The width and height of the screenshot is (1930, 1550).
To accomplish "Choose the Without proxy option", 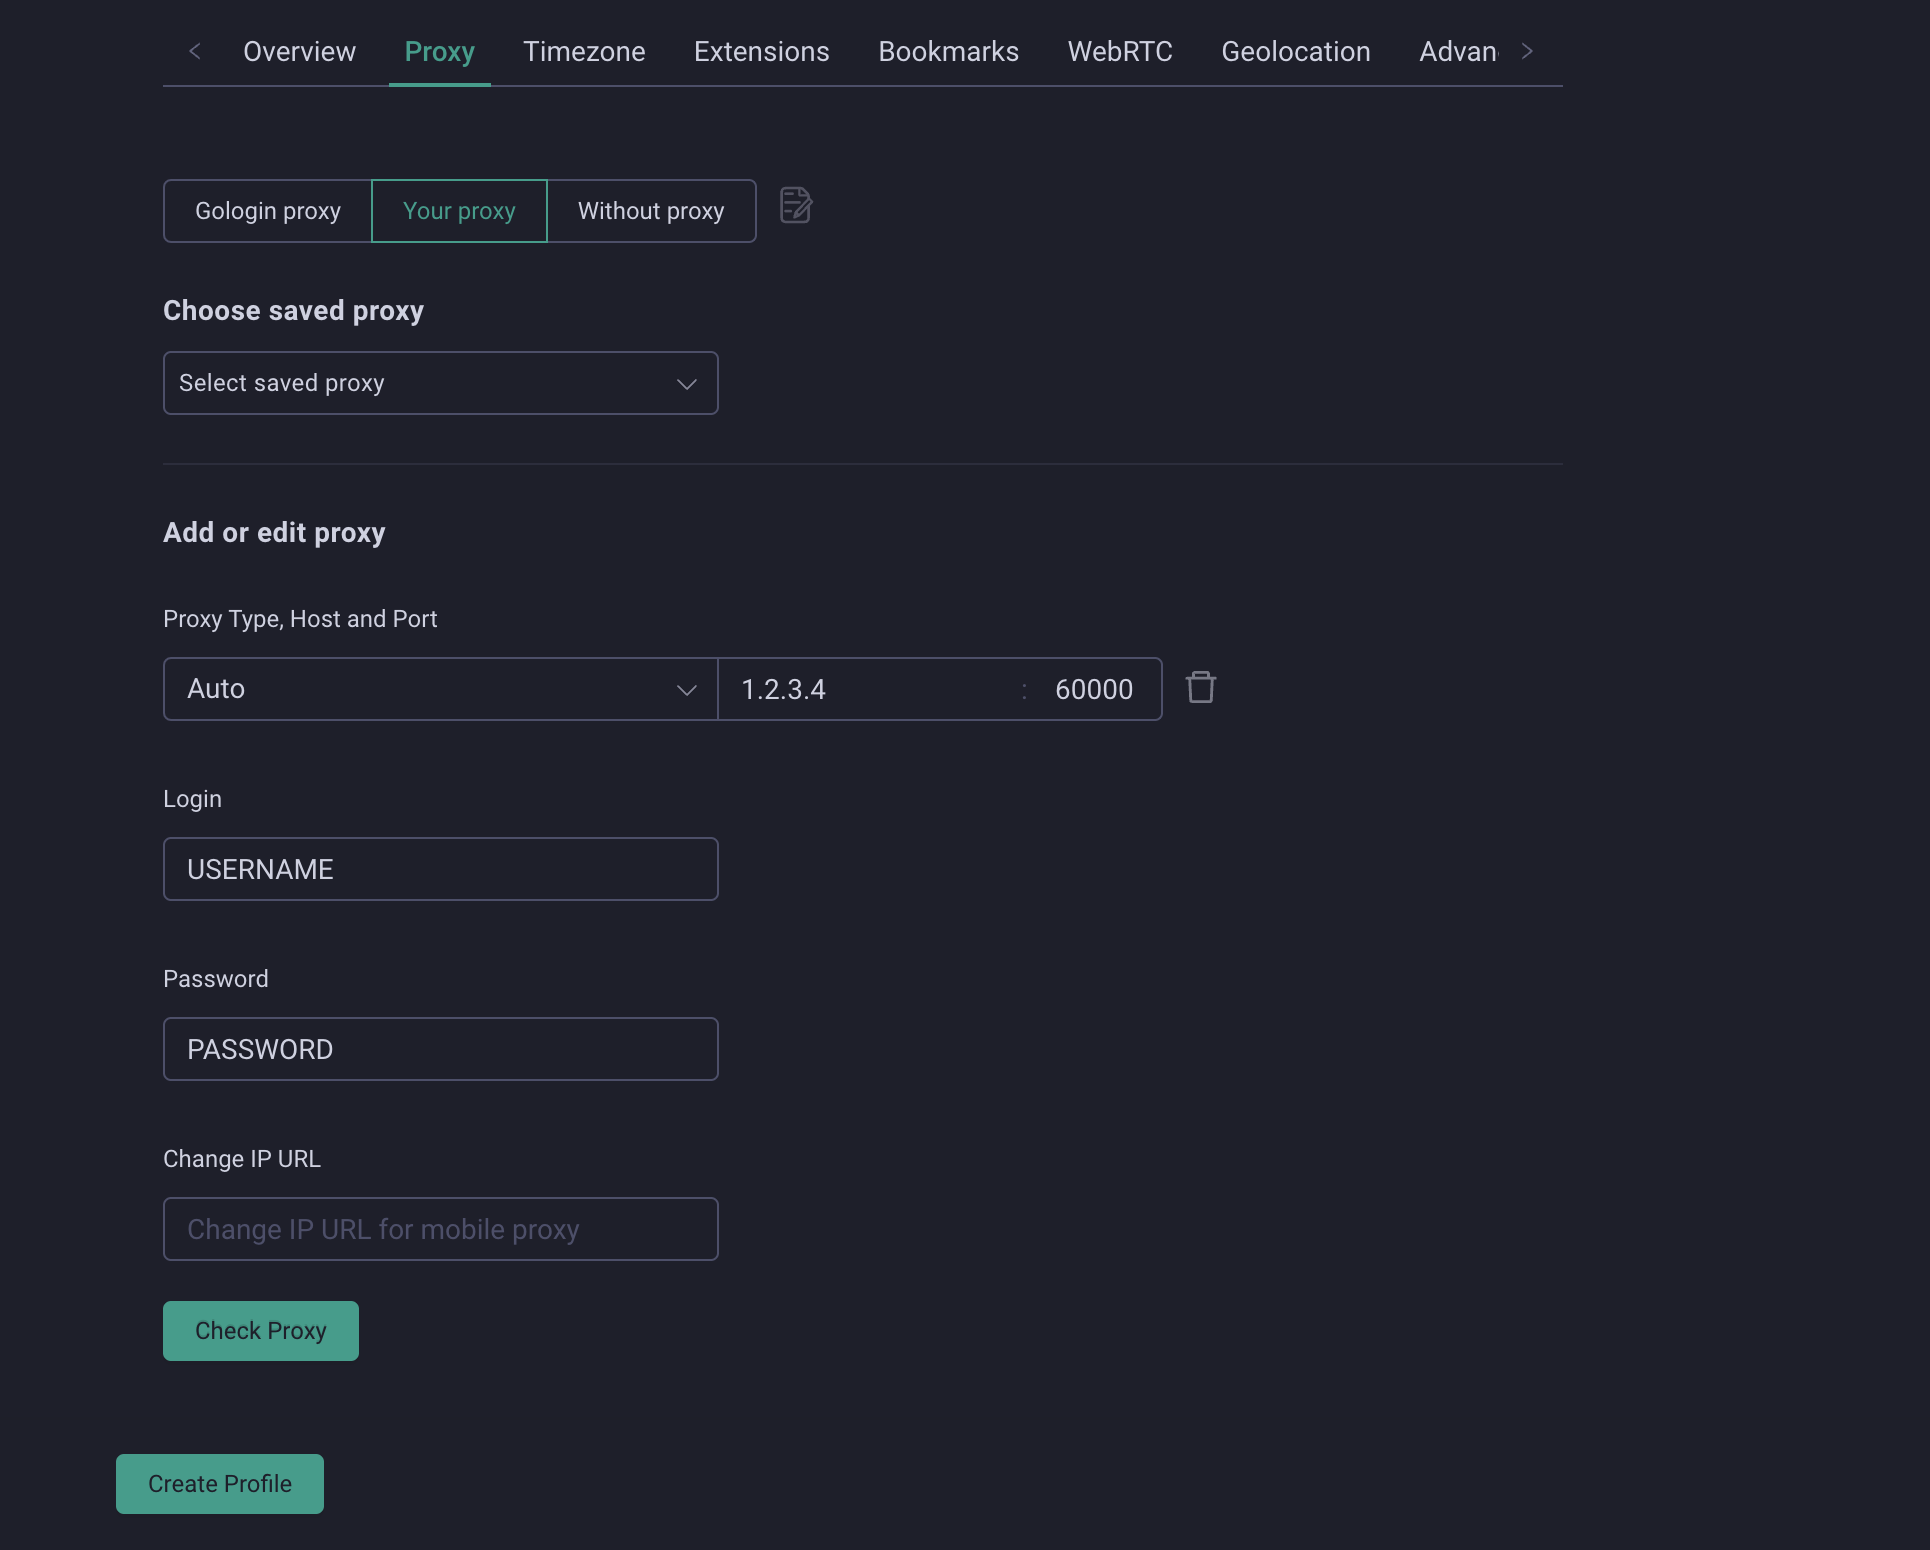I will 651,211.
